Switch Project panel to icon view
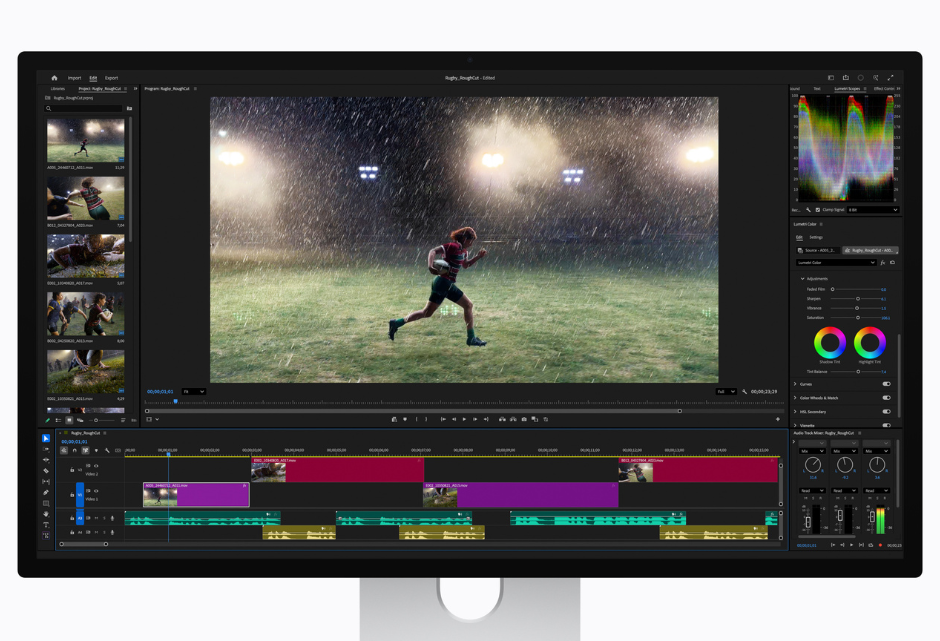Viewport: 940px width, 641px height. click(69, 420)
